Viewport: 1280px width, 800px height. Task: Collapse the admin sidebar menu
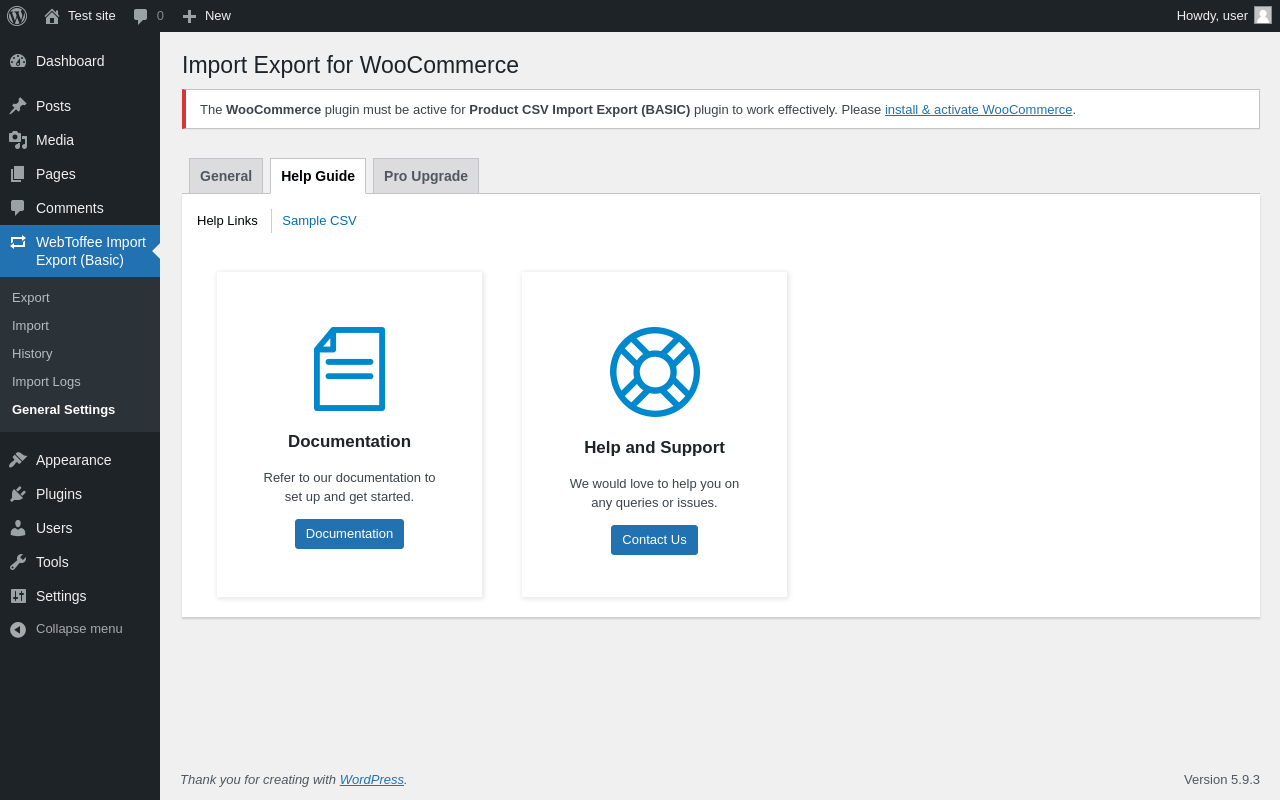click(x=80, y=629)
